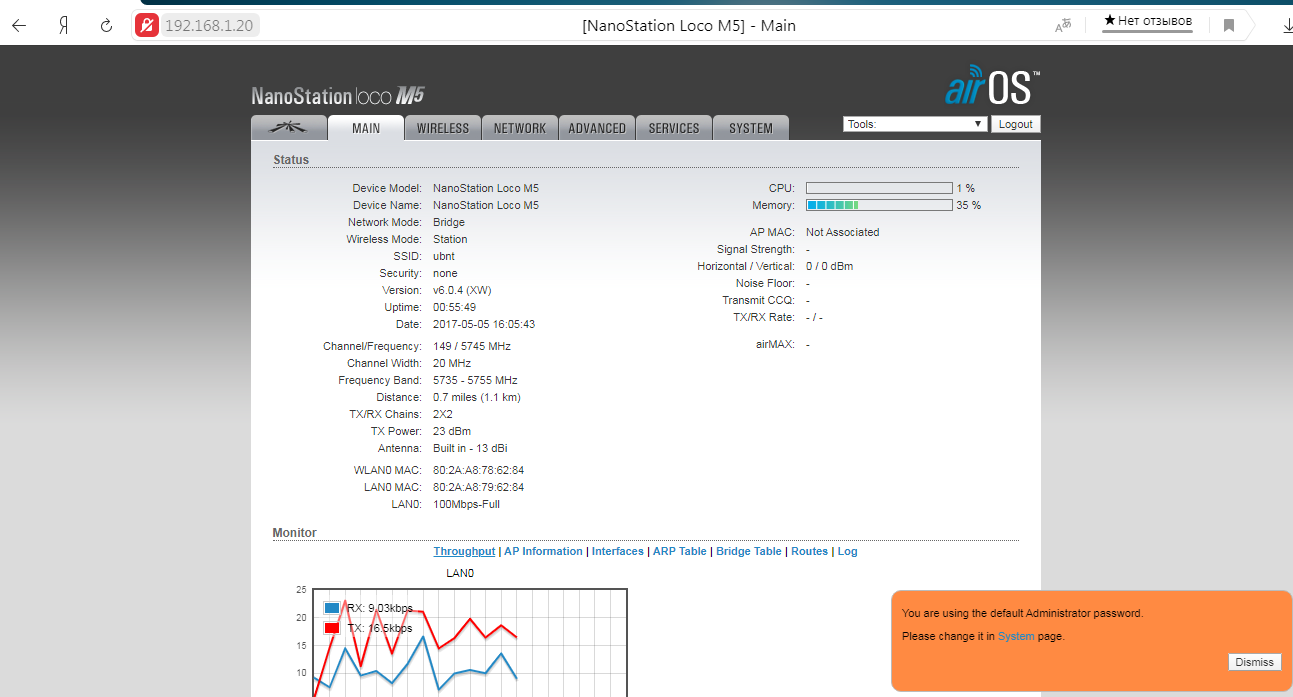Click the NanoStation loco M5 logo
The height and width of the screenshot is (697, 1293).
338,96
